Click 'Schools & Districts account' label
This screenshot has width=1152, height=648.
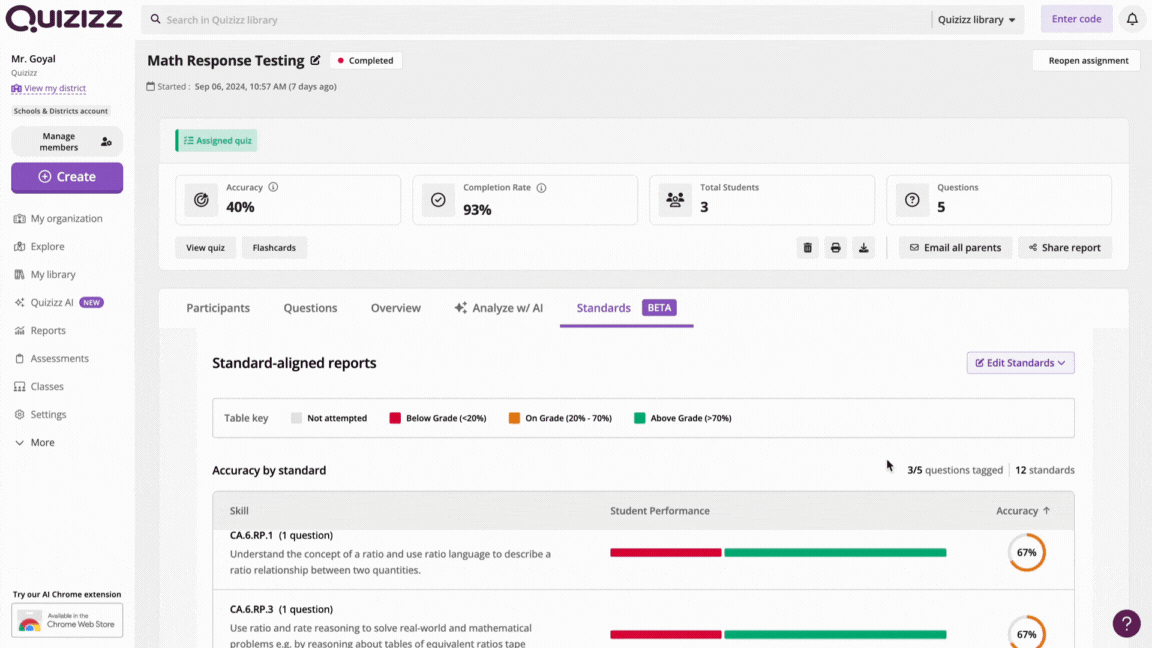61,111
